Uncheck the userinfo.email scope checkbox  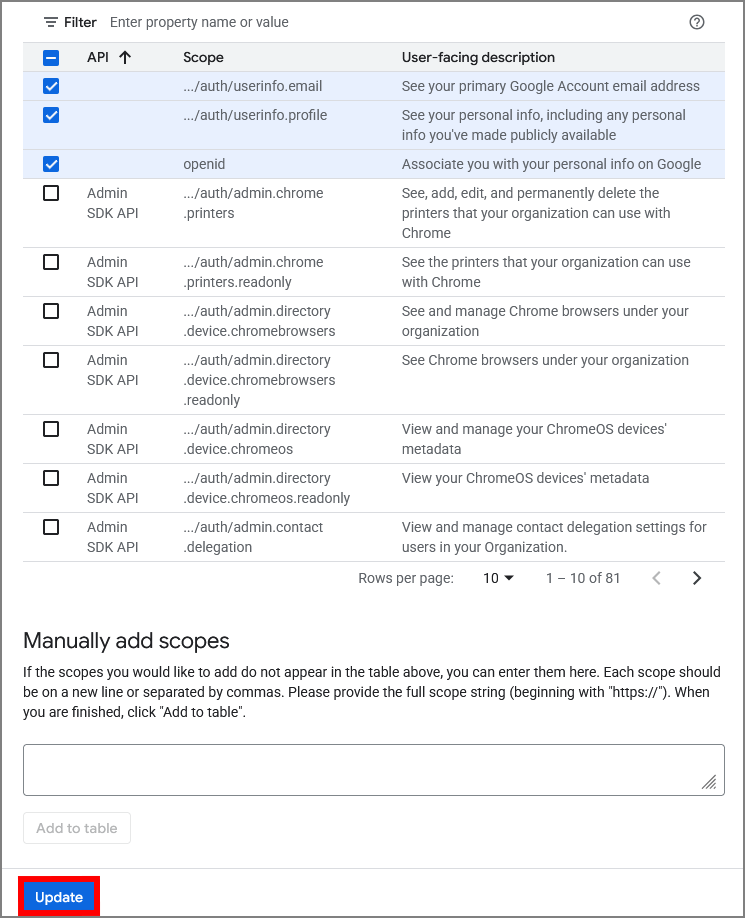[x=51, y=86]
